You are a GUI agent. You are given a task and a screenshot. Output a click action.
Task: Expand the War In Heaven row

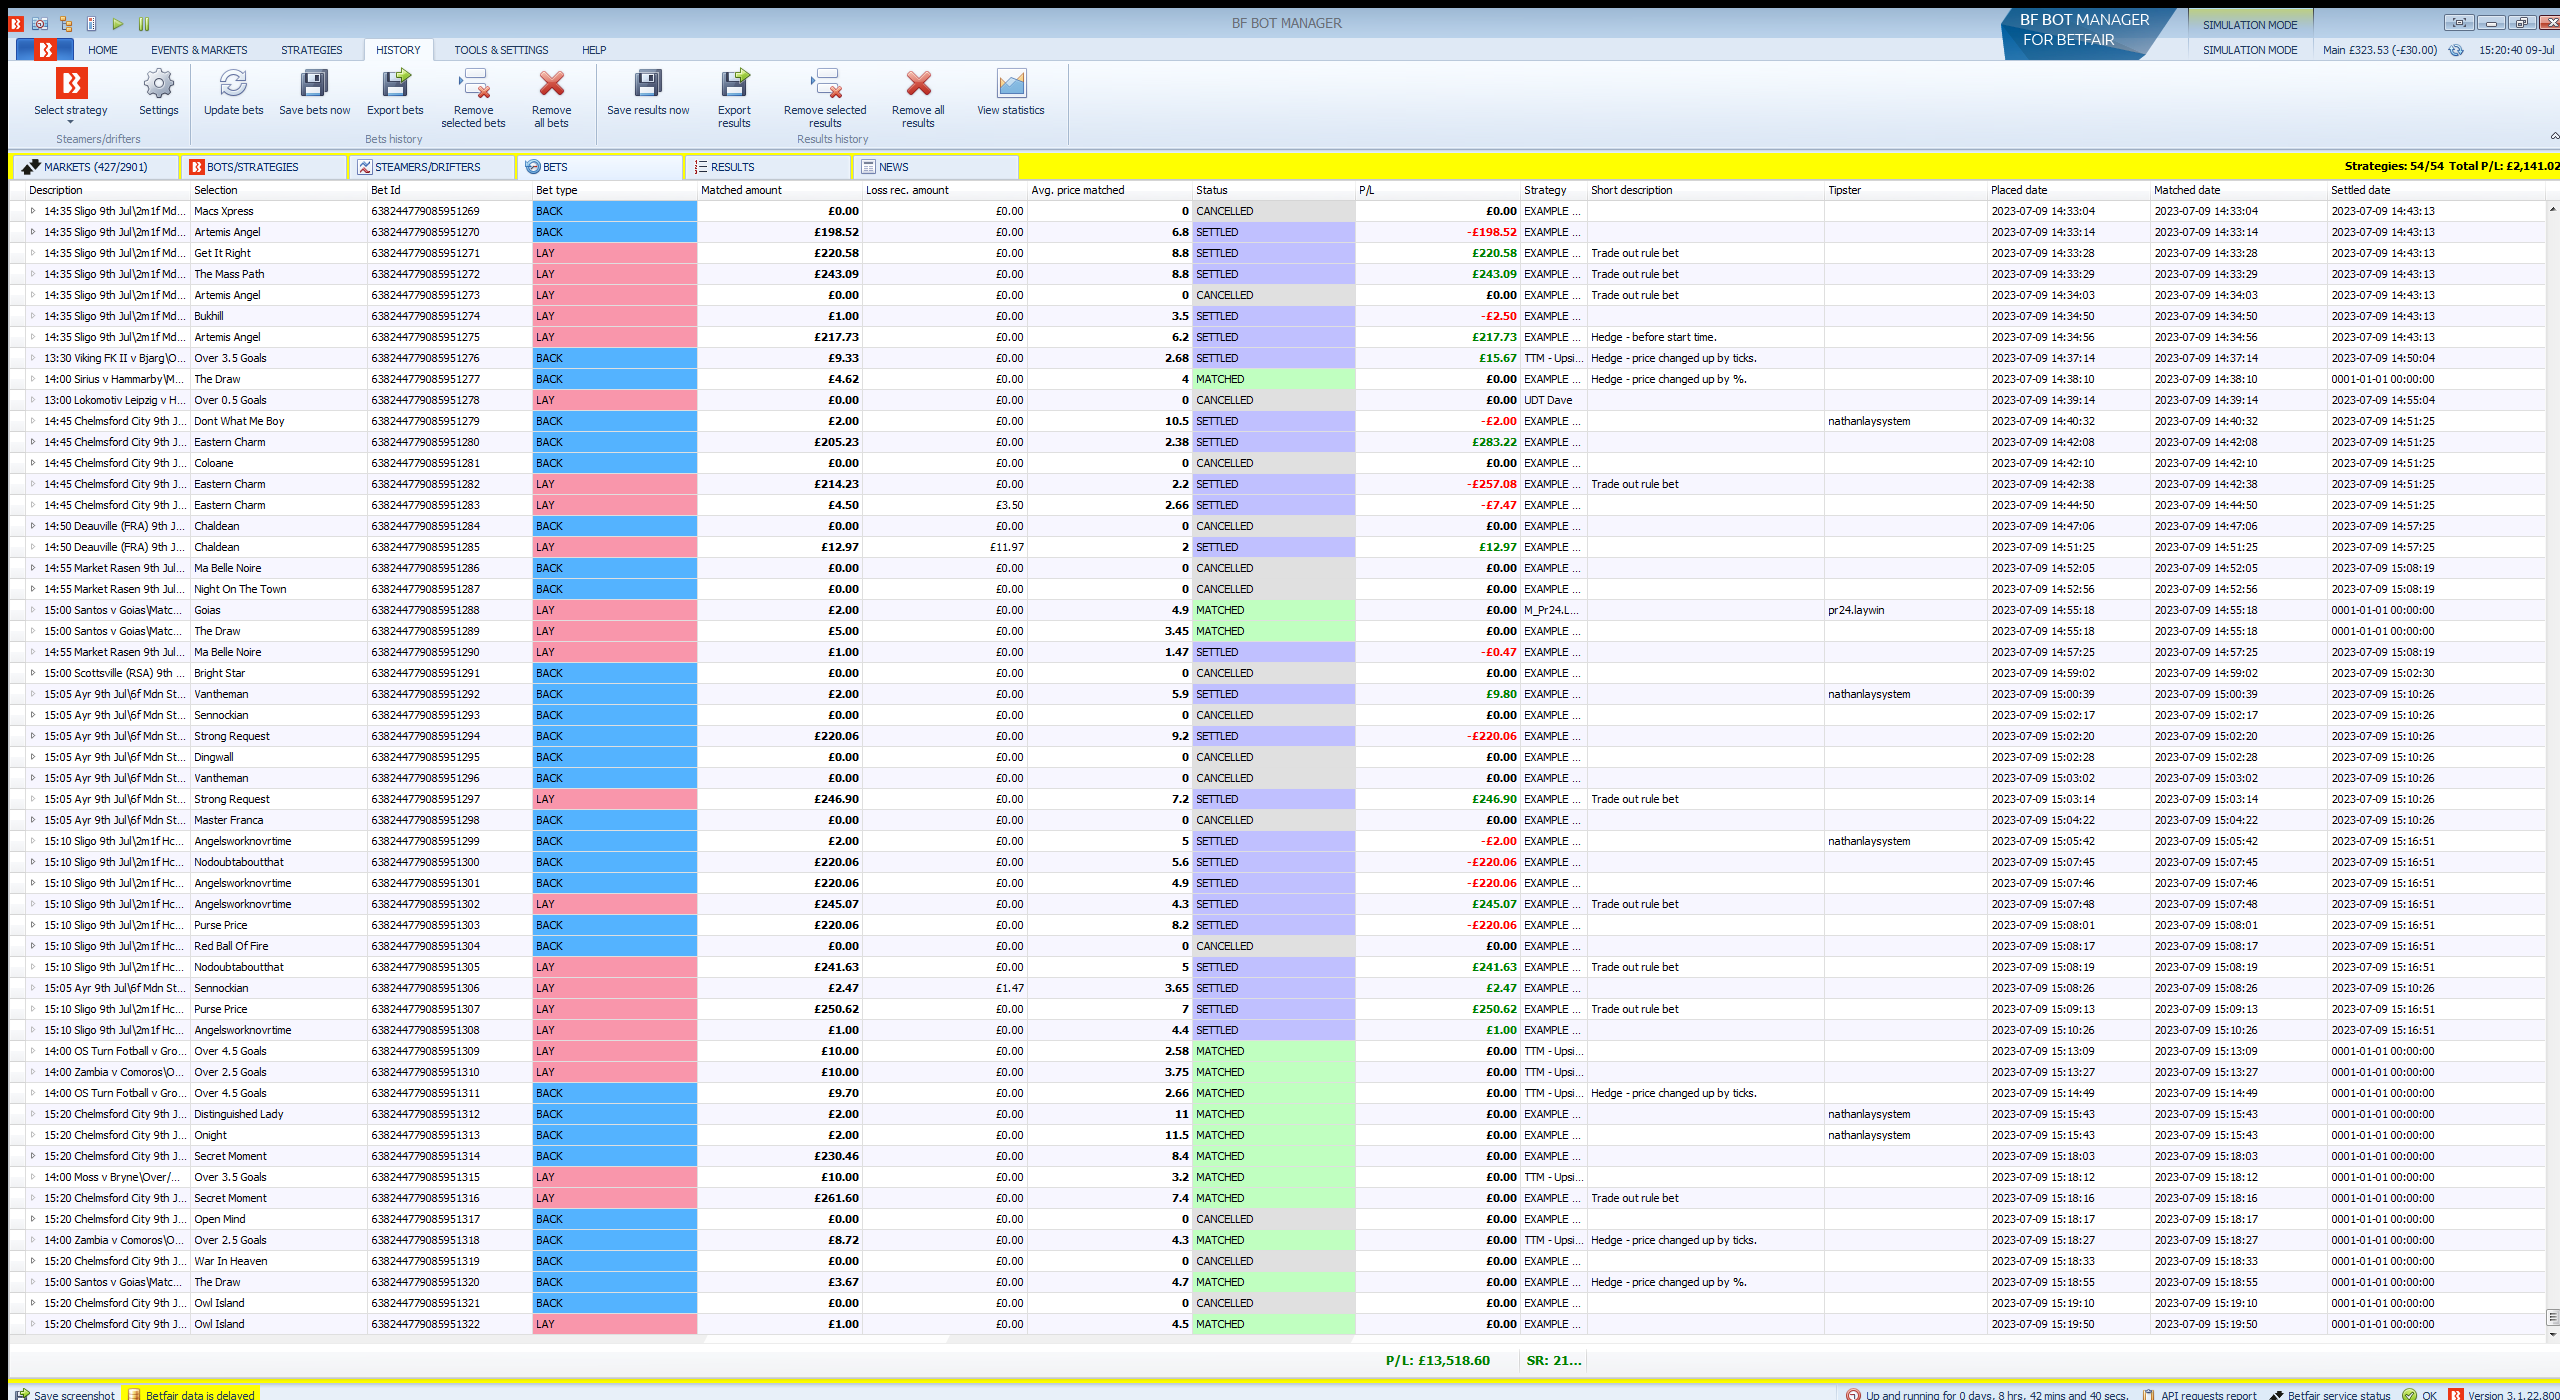(33, 1261)
